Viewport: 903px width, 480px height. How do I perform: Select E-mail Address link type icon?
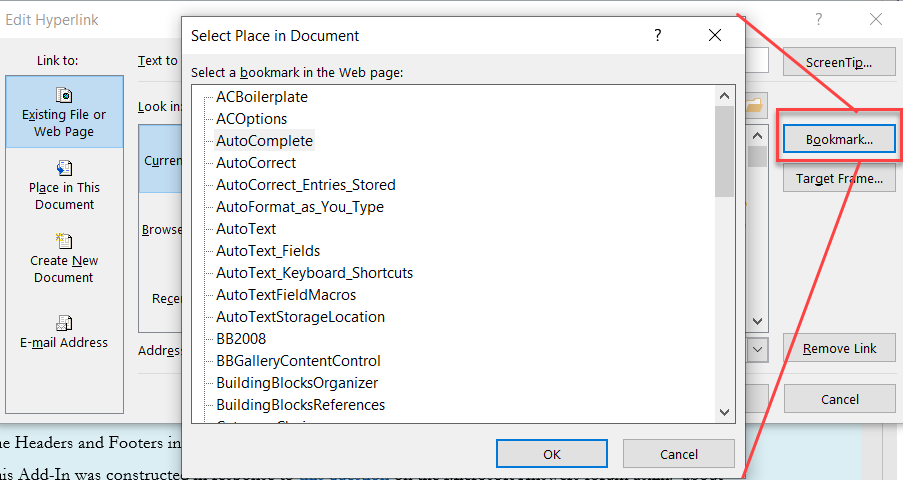64,323
